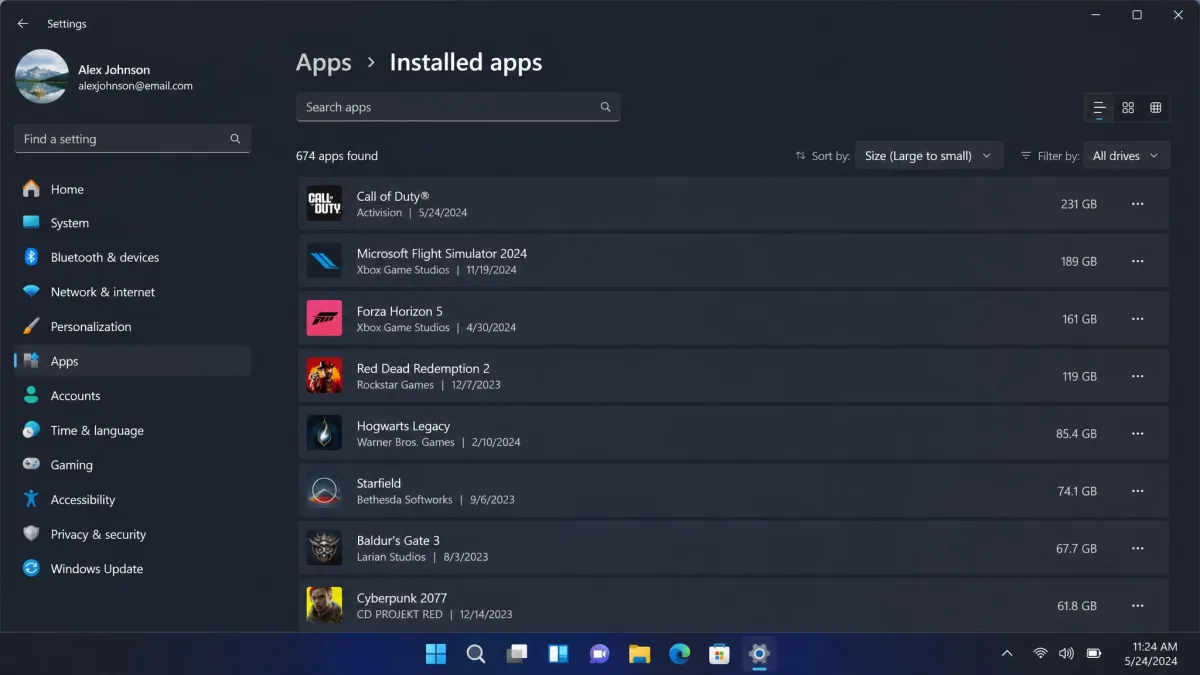Open Accounts settings
This screenshot has width=1200, height=675.
click(132, 396)
